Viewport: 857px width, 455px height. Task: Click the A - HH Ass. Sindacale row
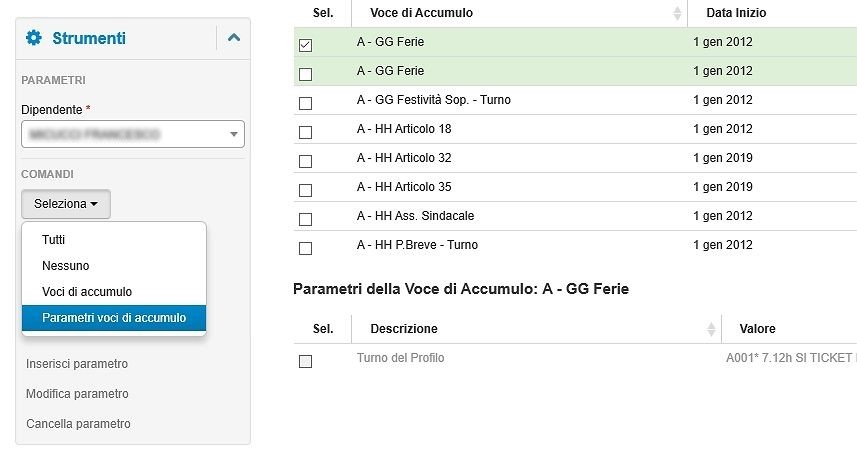point(575,216)
